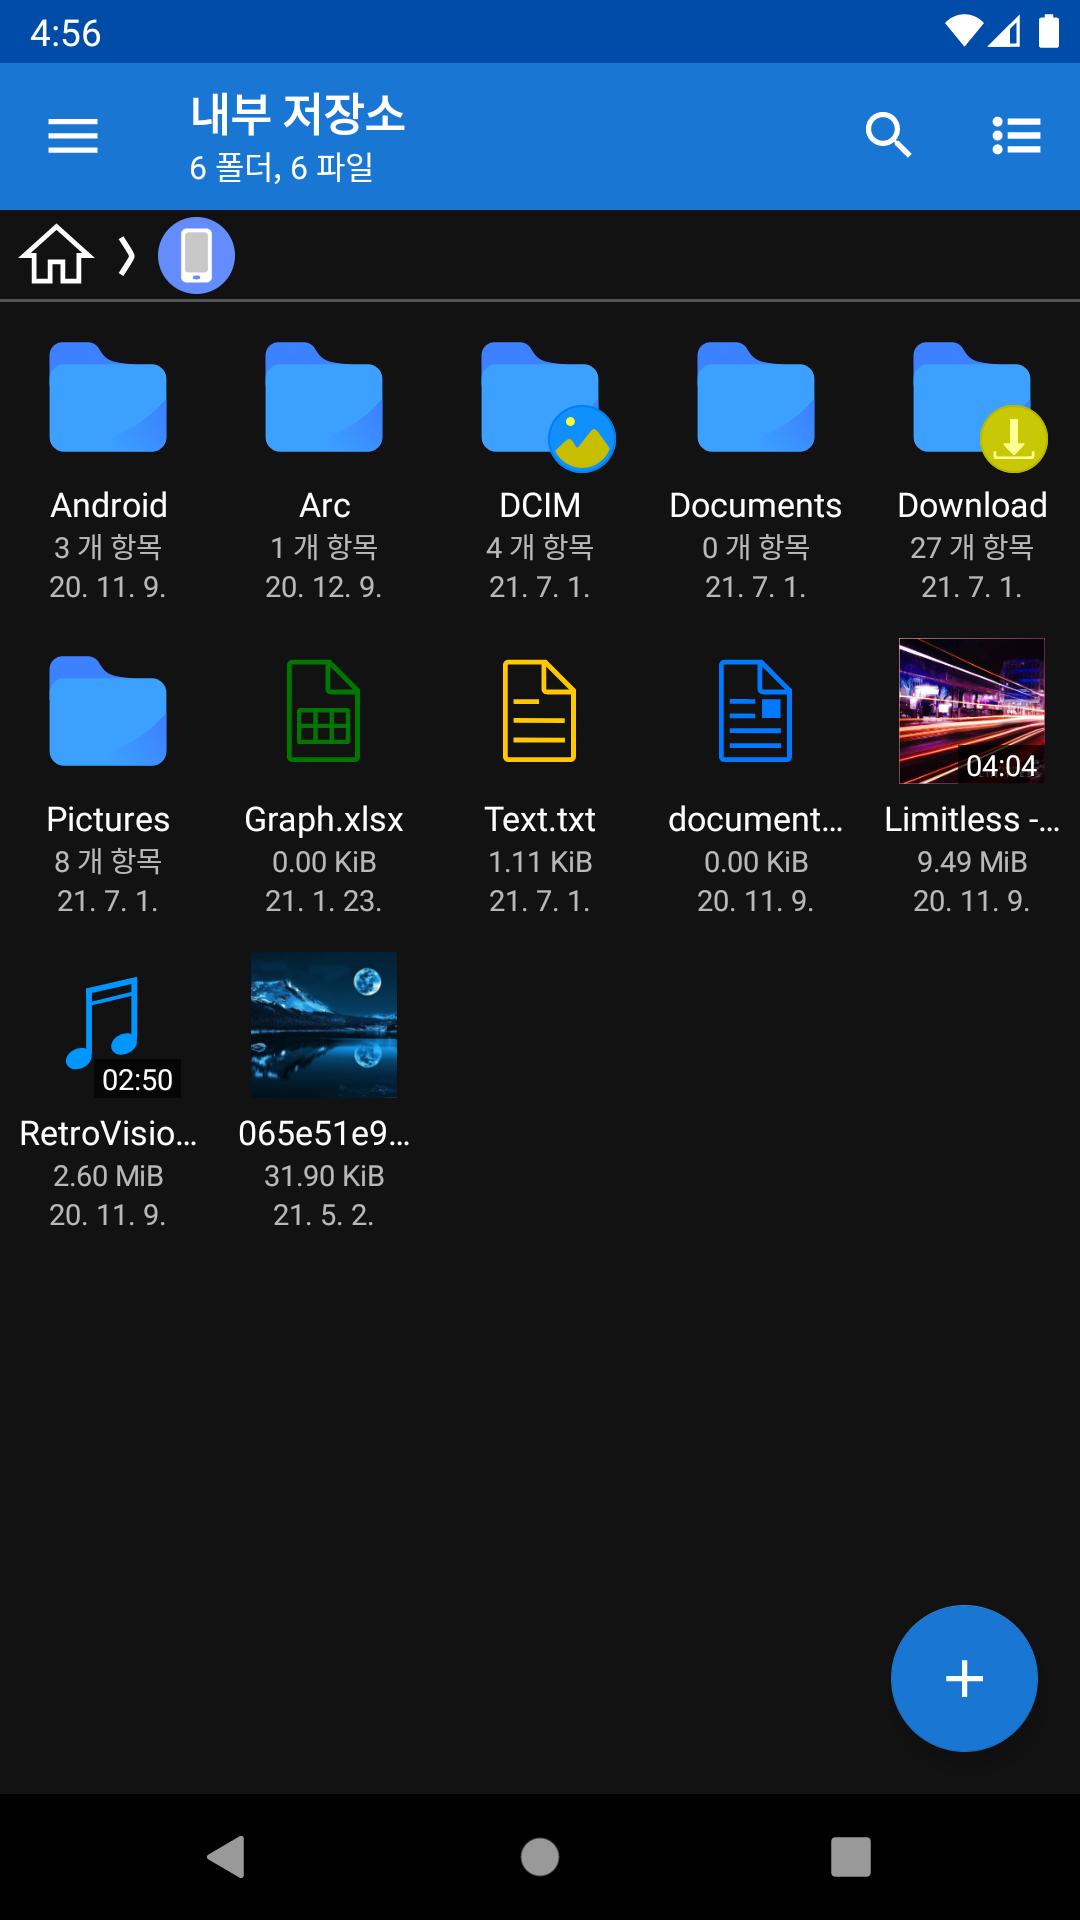
Task: Click the 'DCIM' folder name
Action: click(x=540, y=506)
